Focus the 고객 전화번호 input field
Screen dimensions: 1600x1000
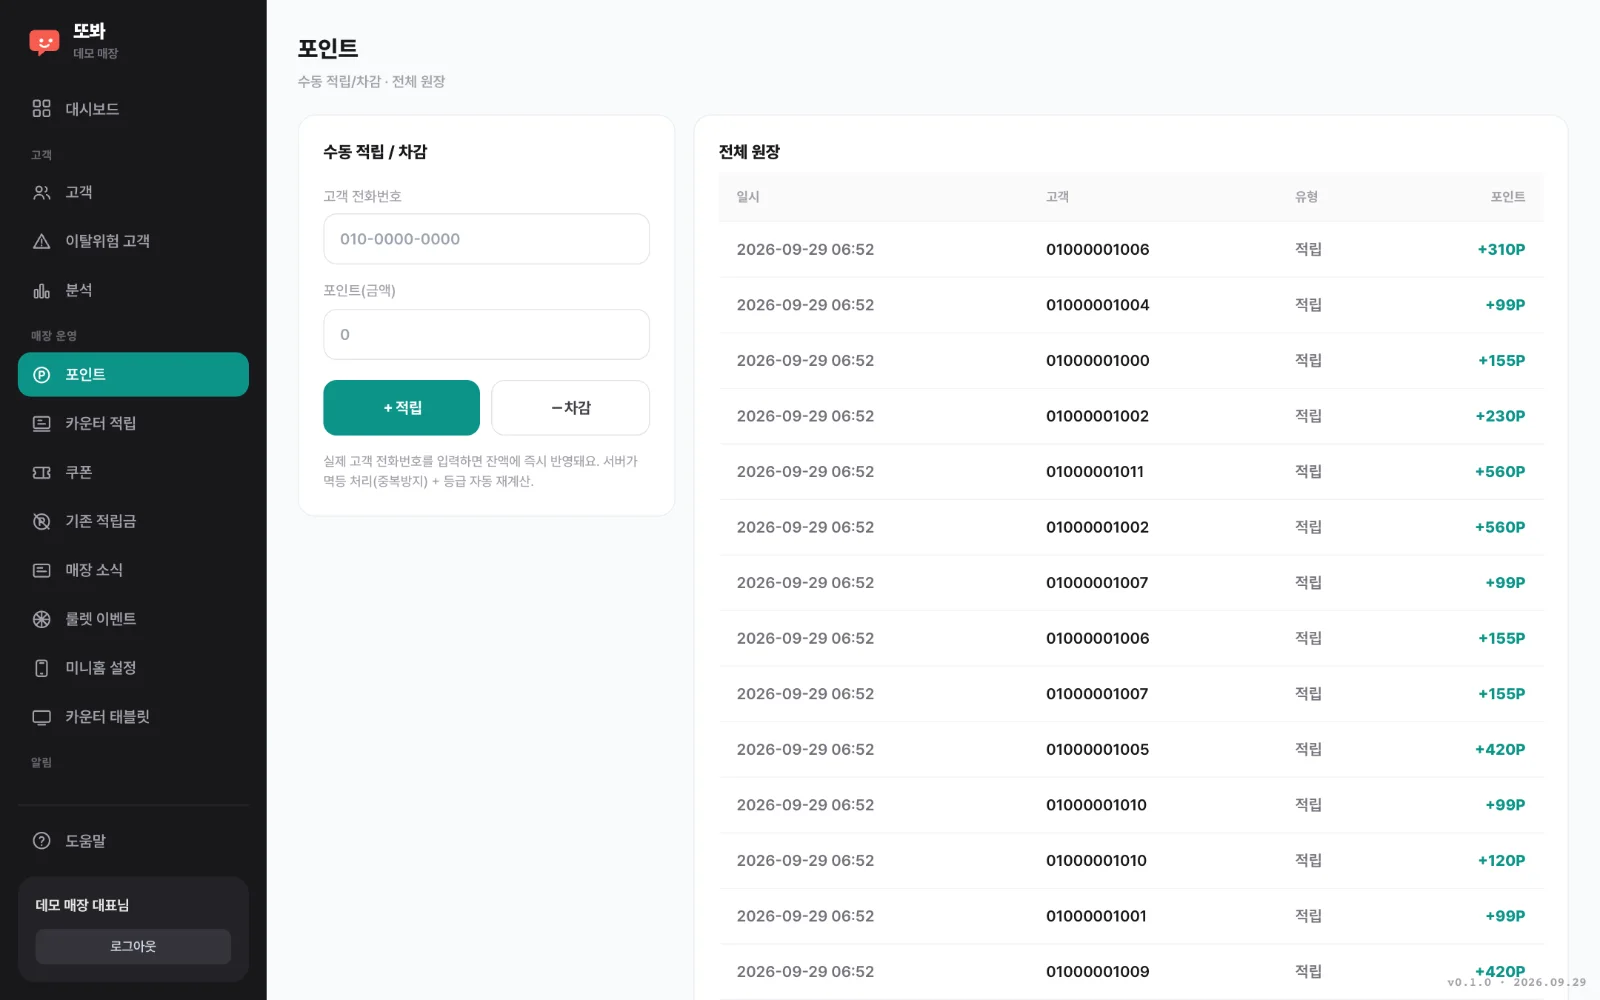486,239
